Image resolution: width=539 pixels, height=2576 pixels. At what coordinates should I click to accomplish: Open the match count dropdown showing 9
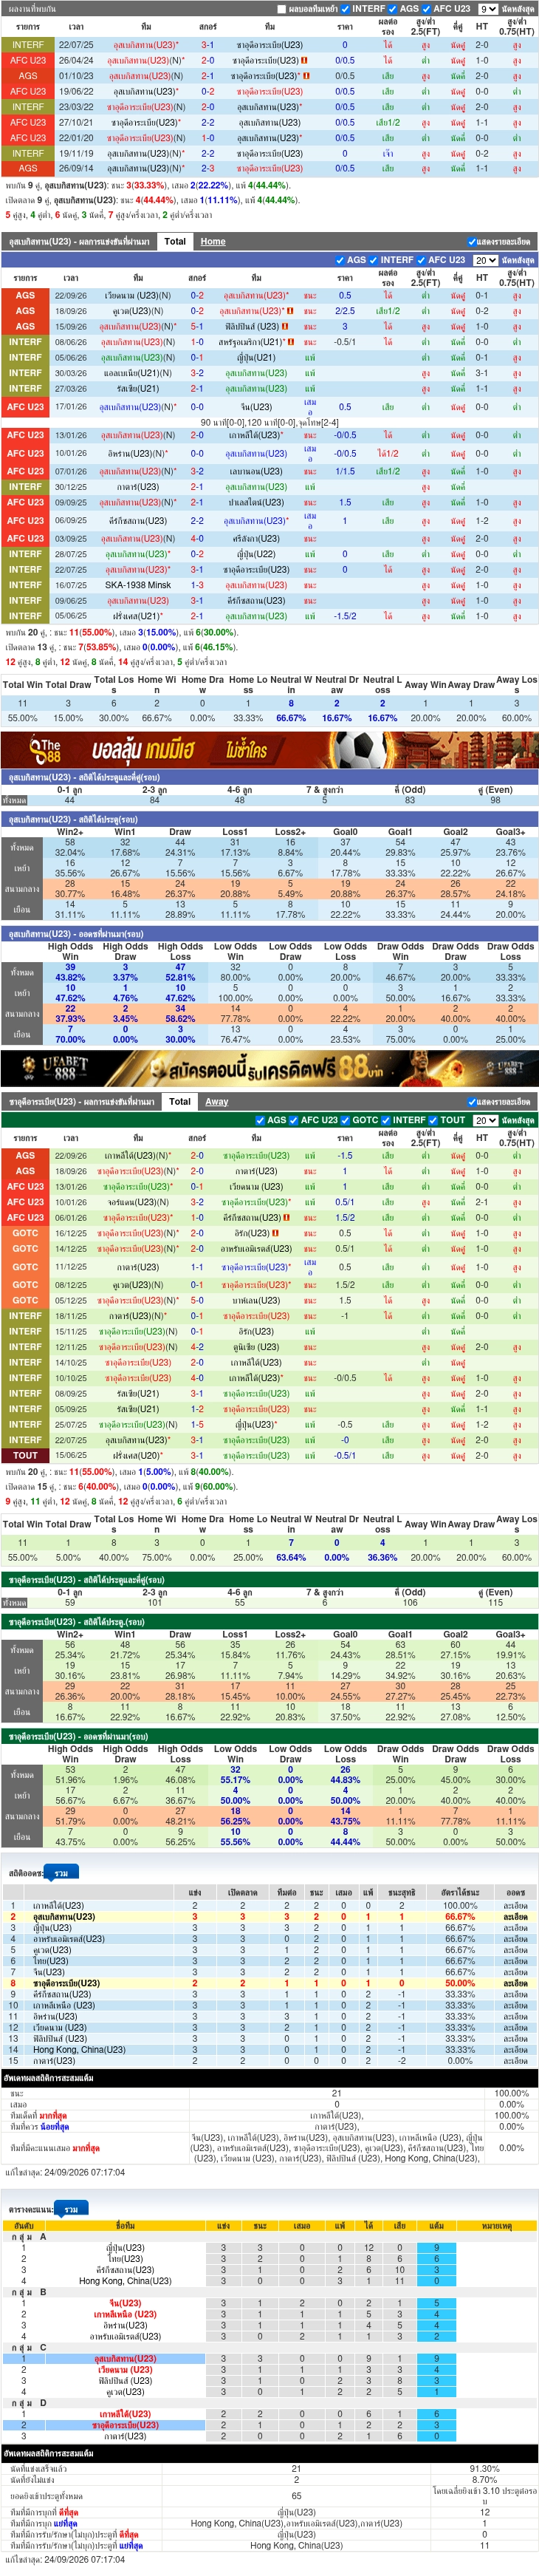click(x=487, y=9)
